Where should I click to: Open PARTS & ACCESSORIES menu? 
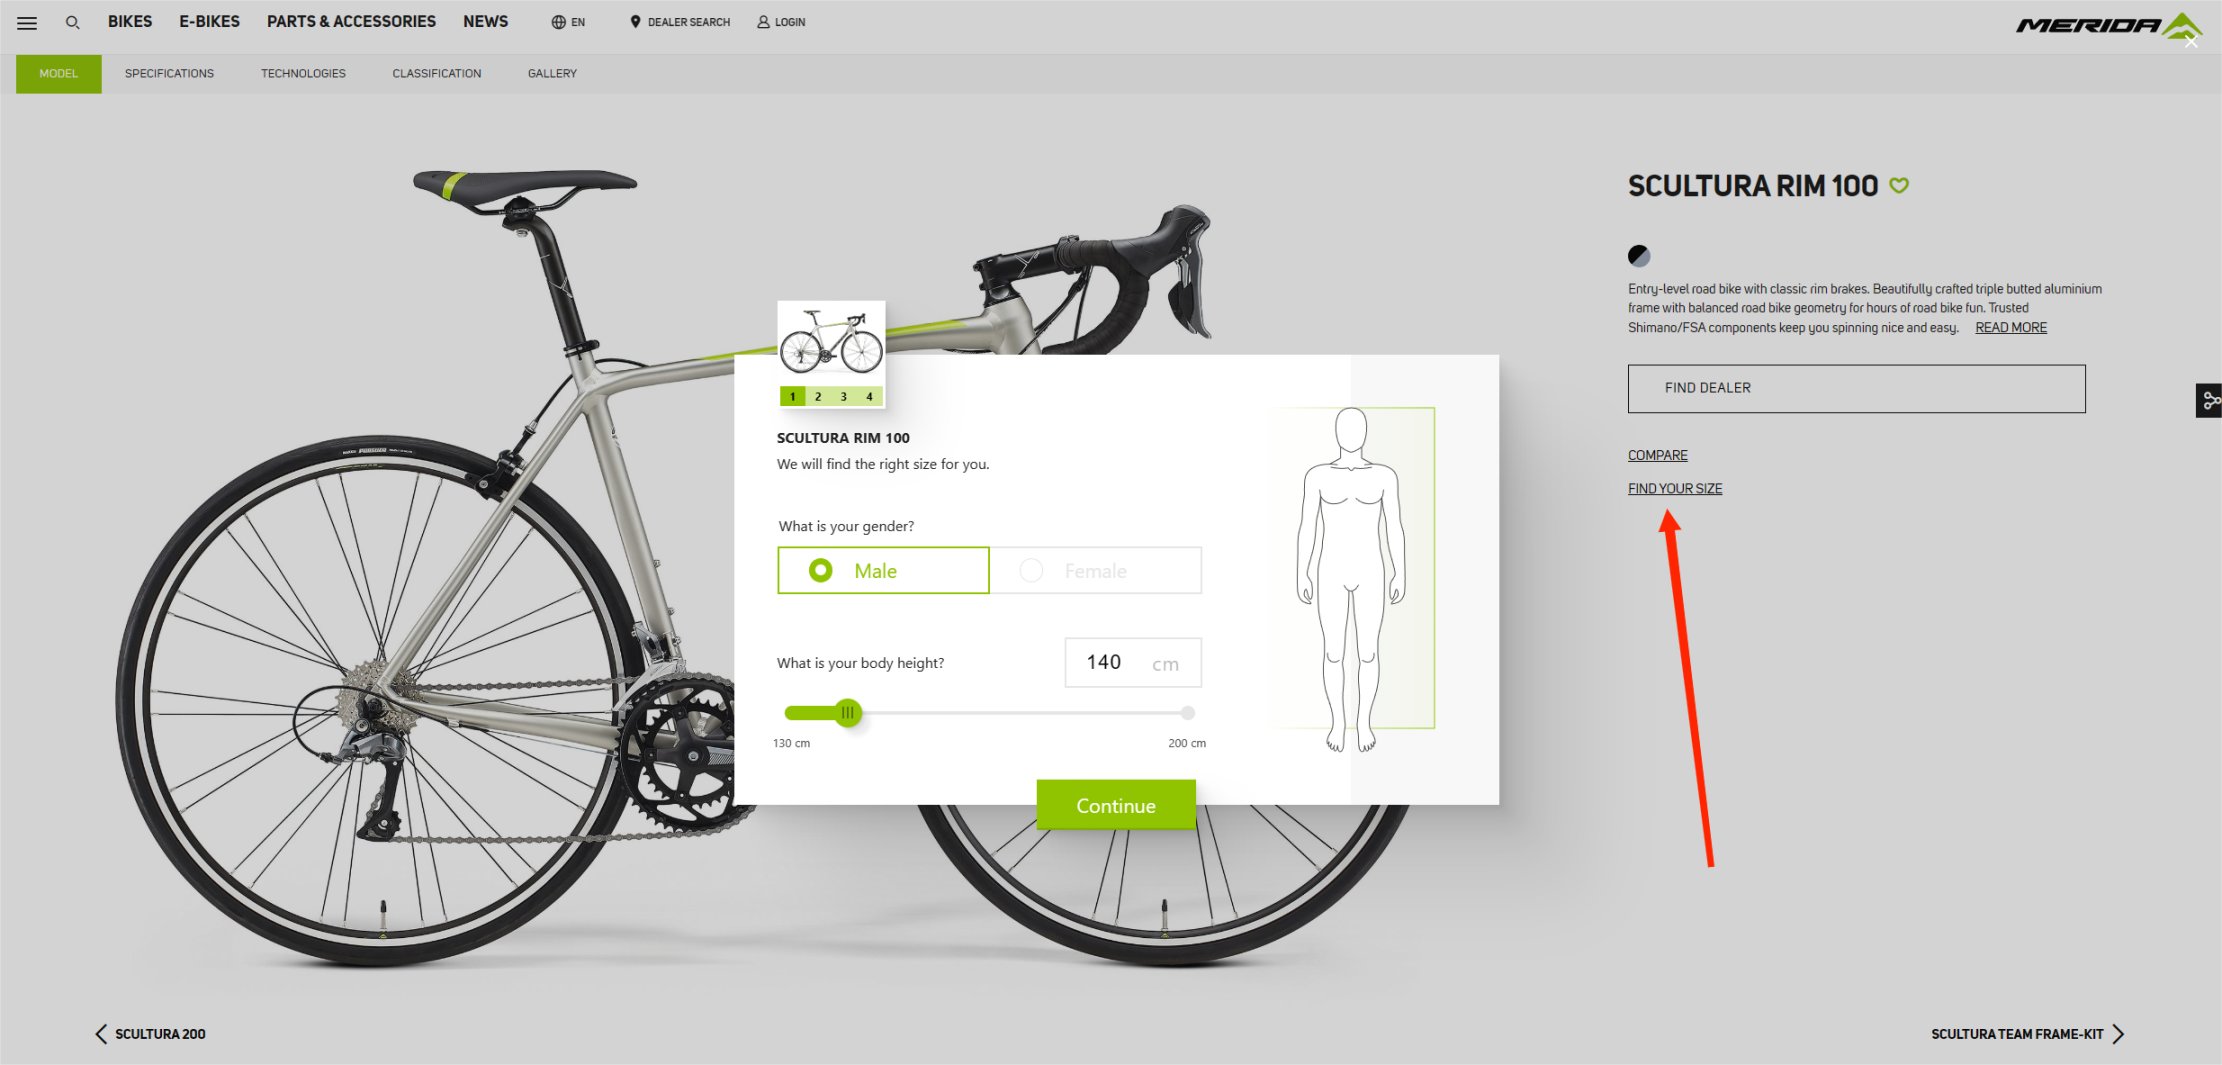coord(351,21)
